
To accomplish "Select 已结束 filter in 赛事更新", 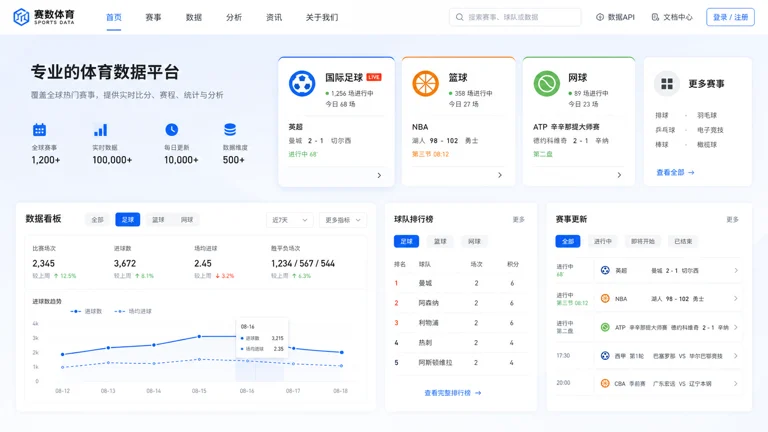I will [683, 241].
